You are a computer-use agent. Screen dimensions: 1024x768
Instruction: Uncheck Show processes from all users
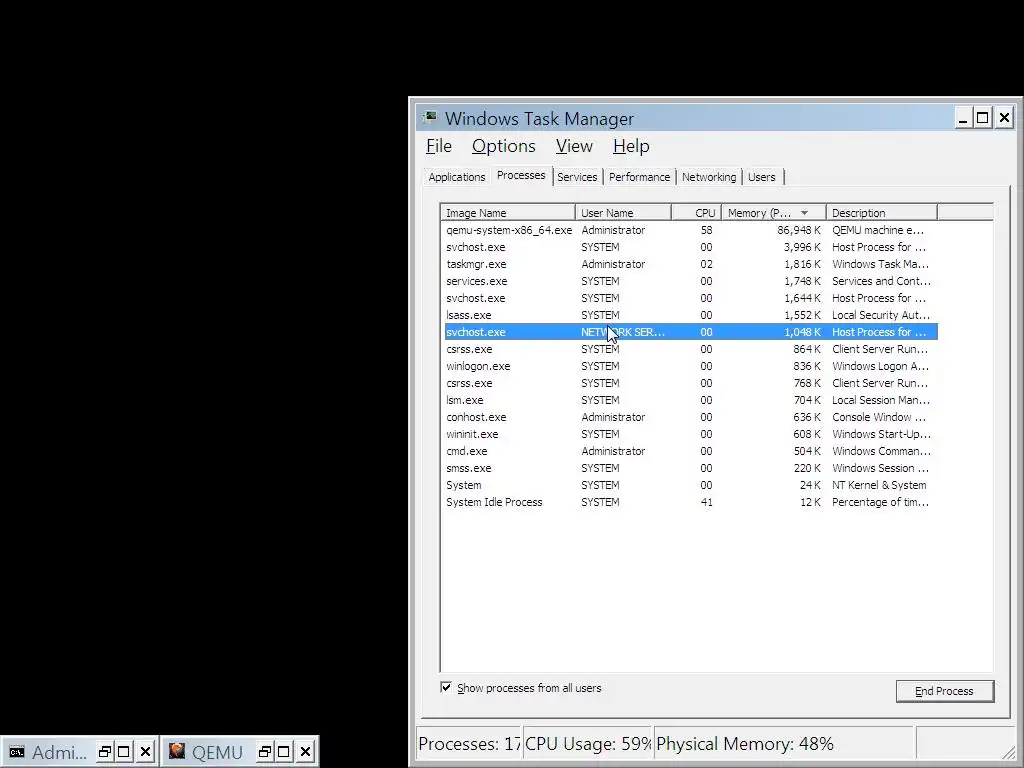446,687
